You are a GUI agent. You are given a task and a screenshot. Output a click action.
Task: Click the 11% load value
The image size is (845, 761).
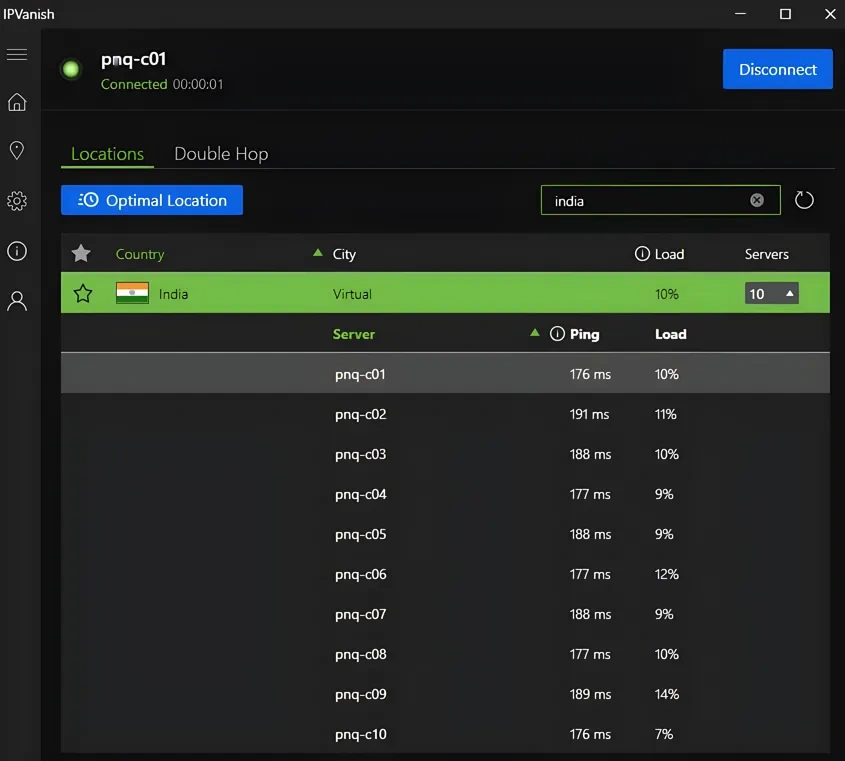click(x=666, y=414)
